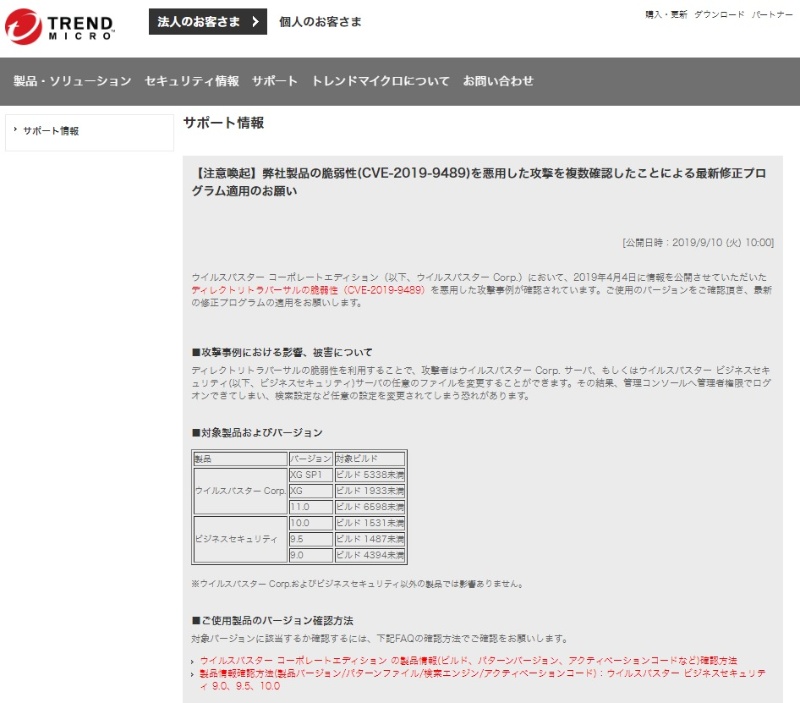
Task: Open the 製品・ソリューション menu
Action: [72, 81]
